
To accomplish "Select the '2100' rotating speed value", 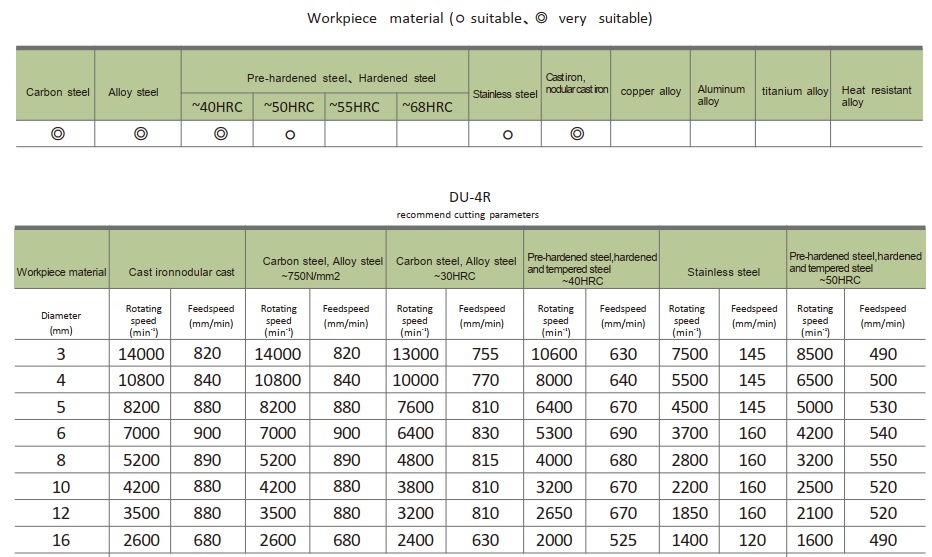I will [x=814, y=514].
